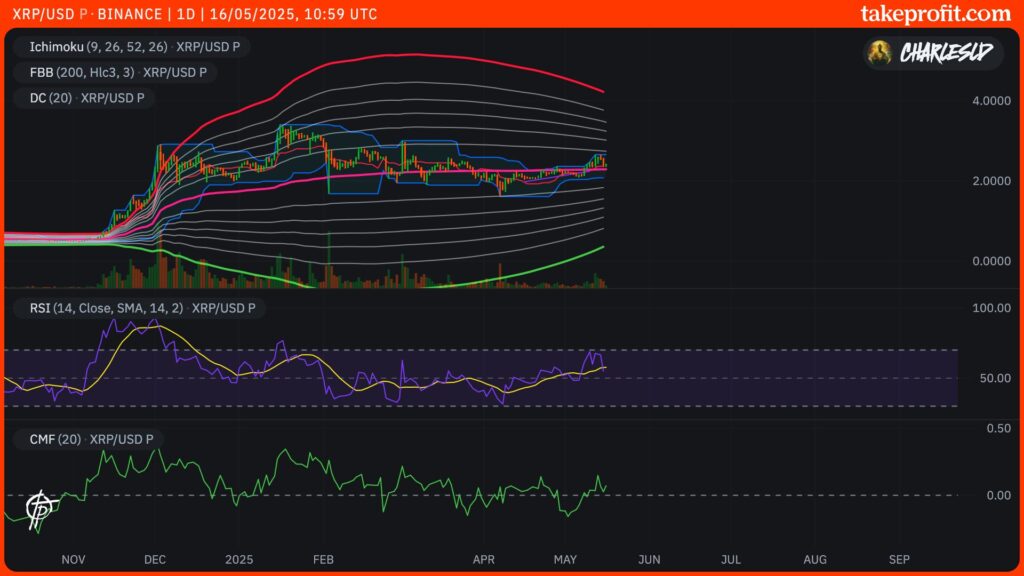Click NOV on the date axis
The height and width of the screenshot is (576, 1024).
click(x=72, y=560)
